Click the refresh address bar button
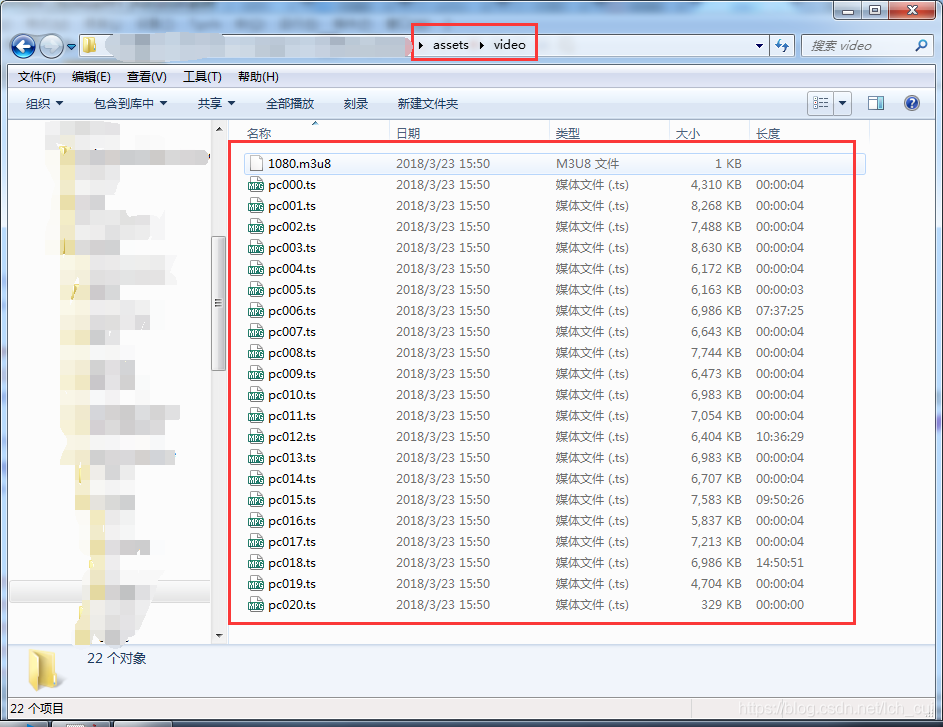The width and height of the screenshot is (943, 727). tap(782, 46)
